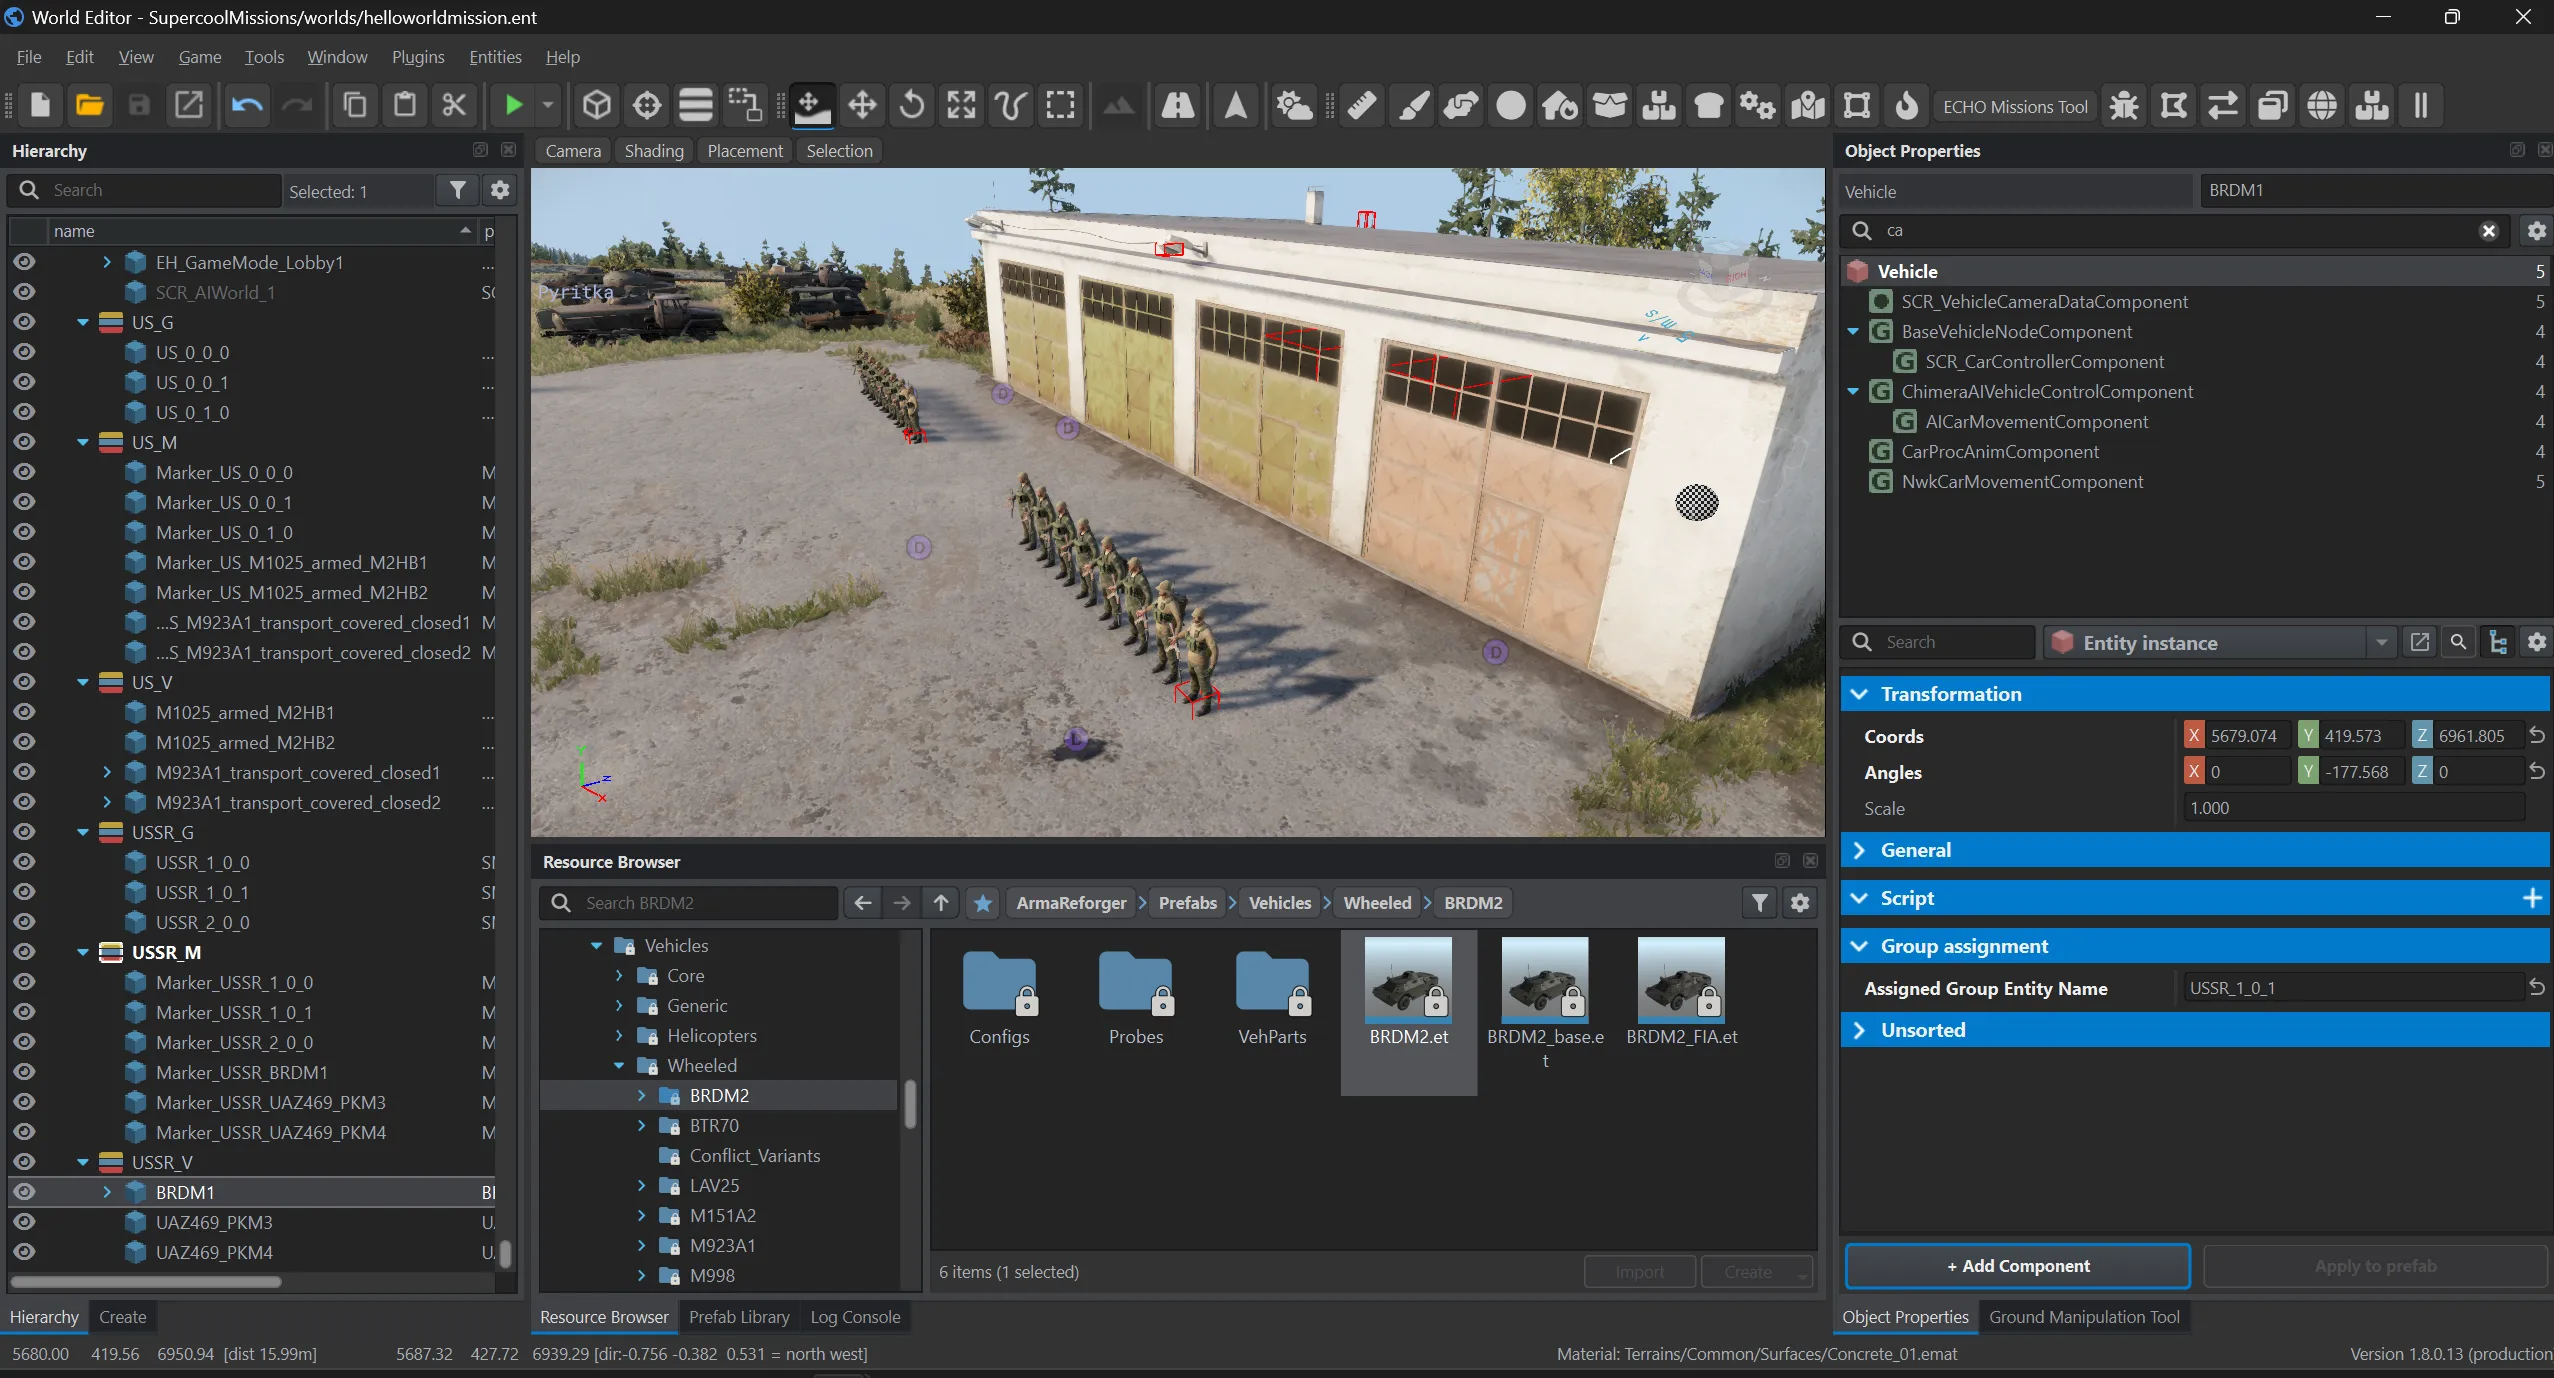Viewport: 2554px width, 1378px height.
Task: Expand the General section
Action: [x=1859, y=850]
